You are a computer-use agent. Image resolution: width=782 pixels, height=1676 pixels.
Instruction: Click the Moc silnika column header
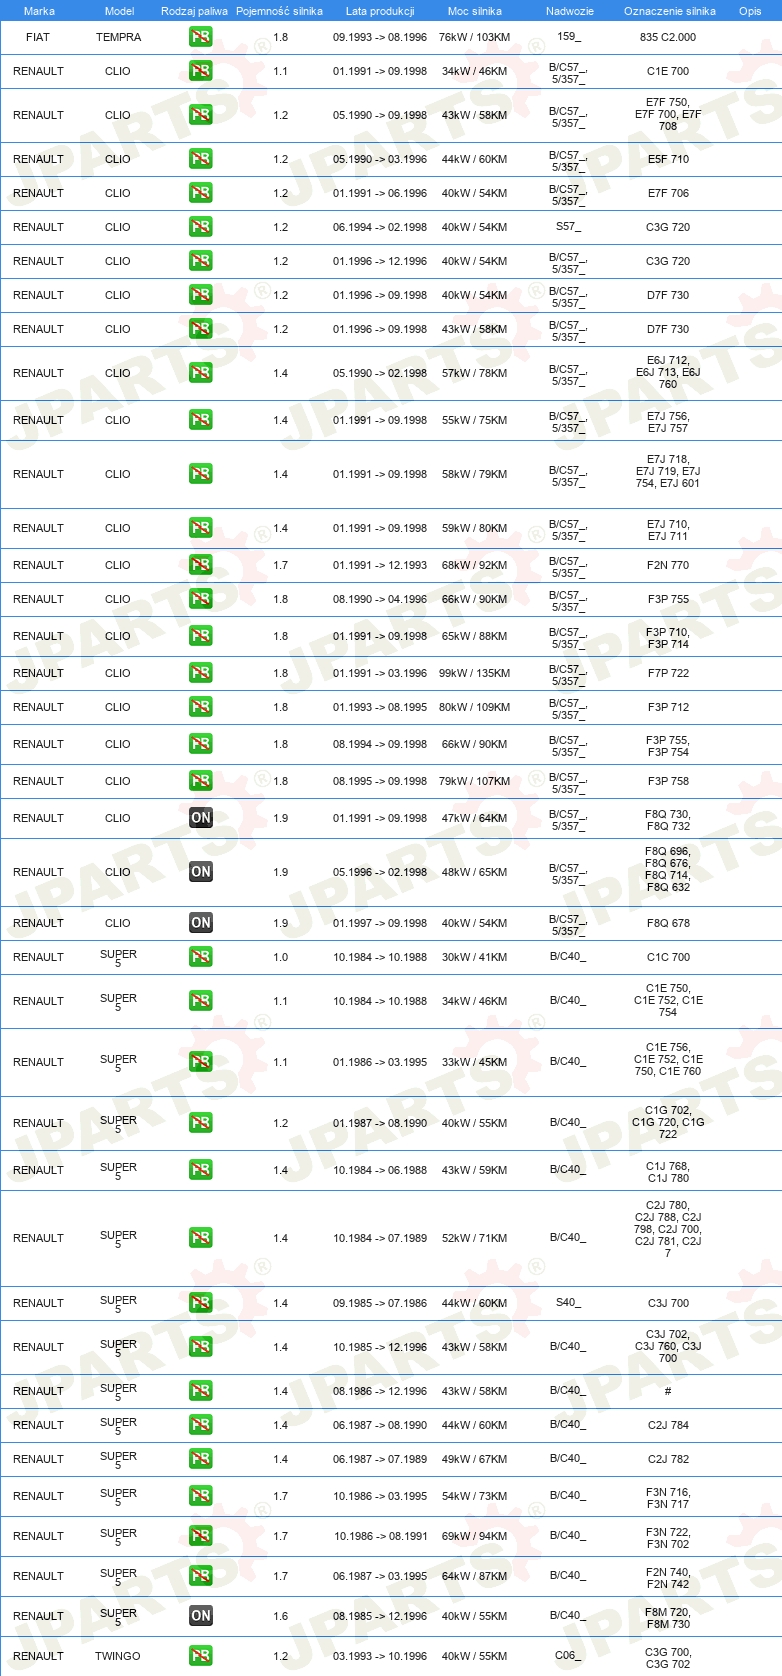pyautogui.click(x=475, y=11)
